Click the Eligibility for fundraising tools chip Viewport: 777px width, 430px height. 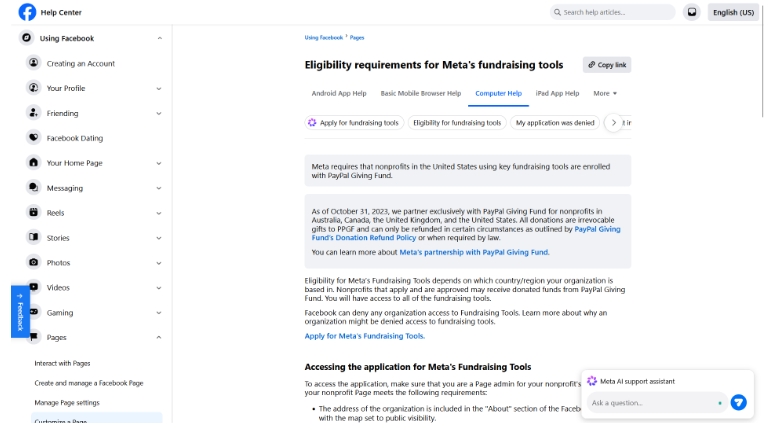point(457,122)
